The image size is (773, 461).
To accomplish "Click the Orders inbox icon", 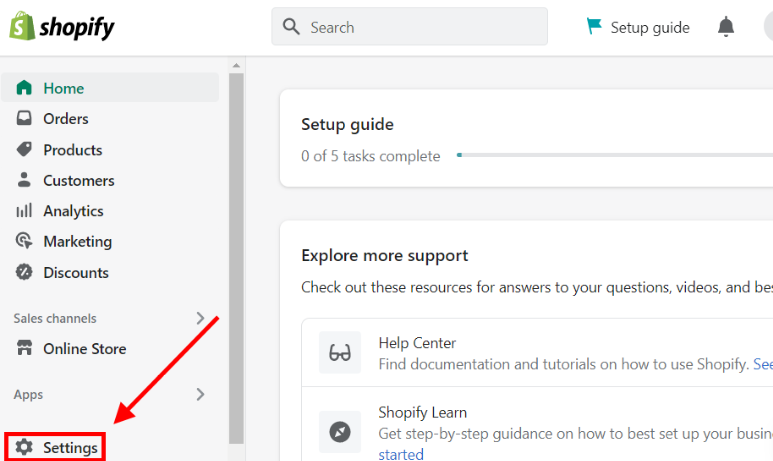I will click(x=24, y=118).
